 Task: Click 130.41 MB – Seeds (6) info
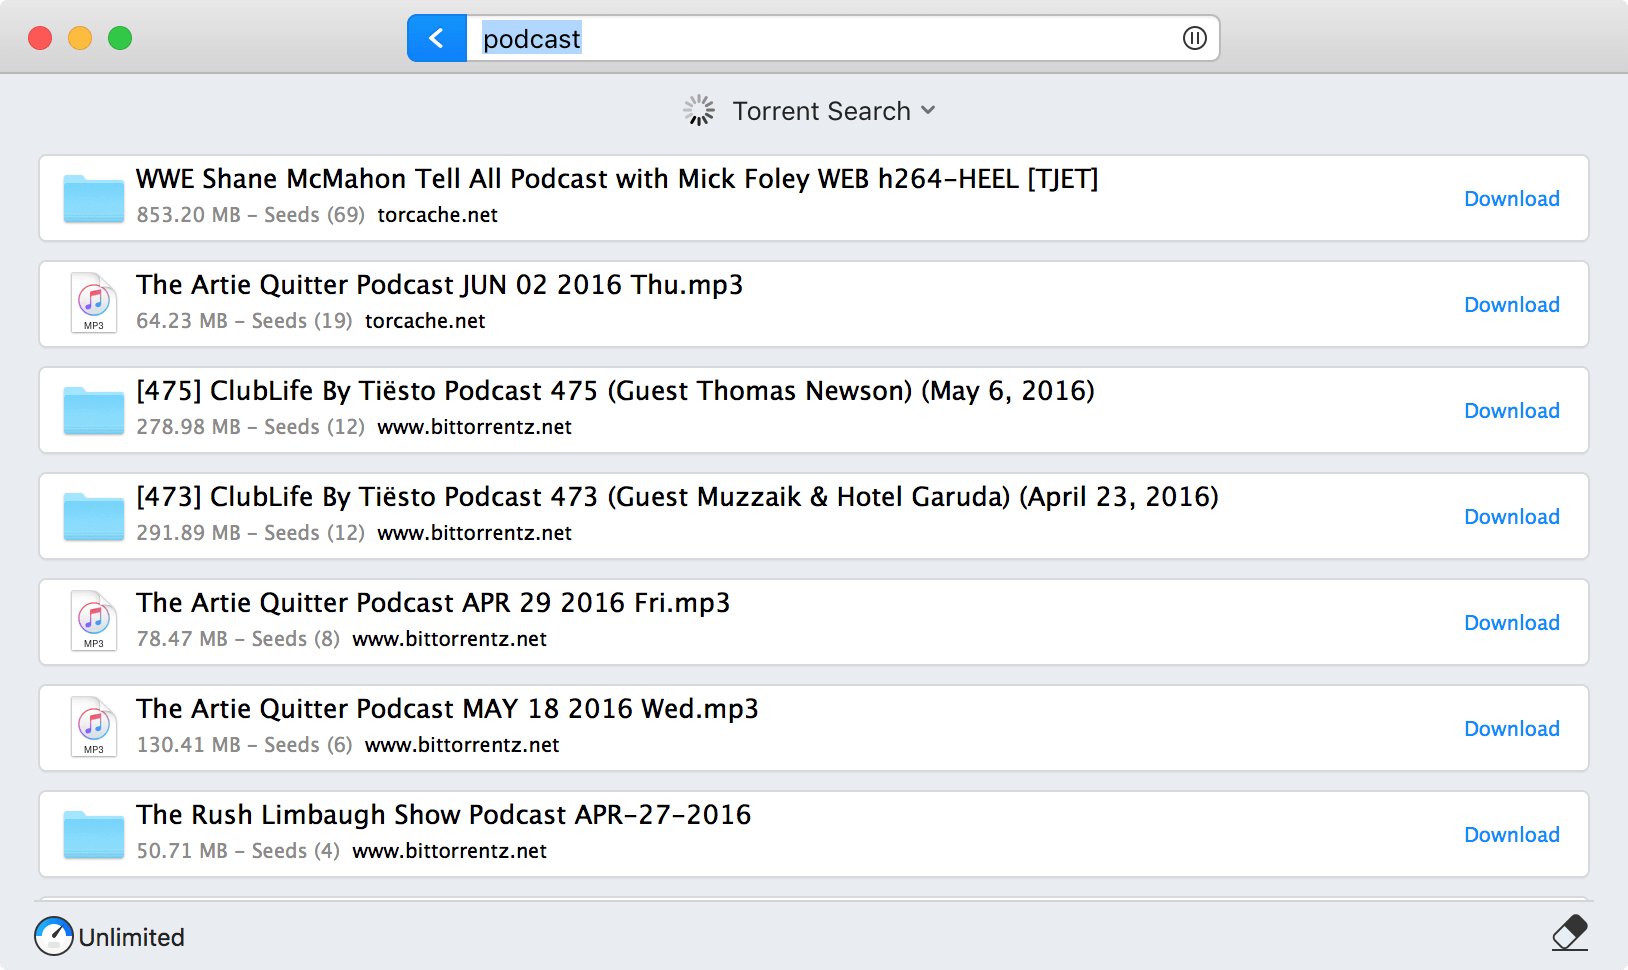[244, 745]
